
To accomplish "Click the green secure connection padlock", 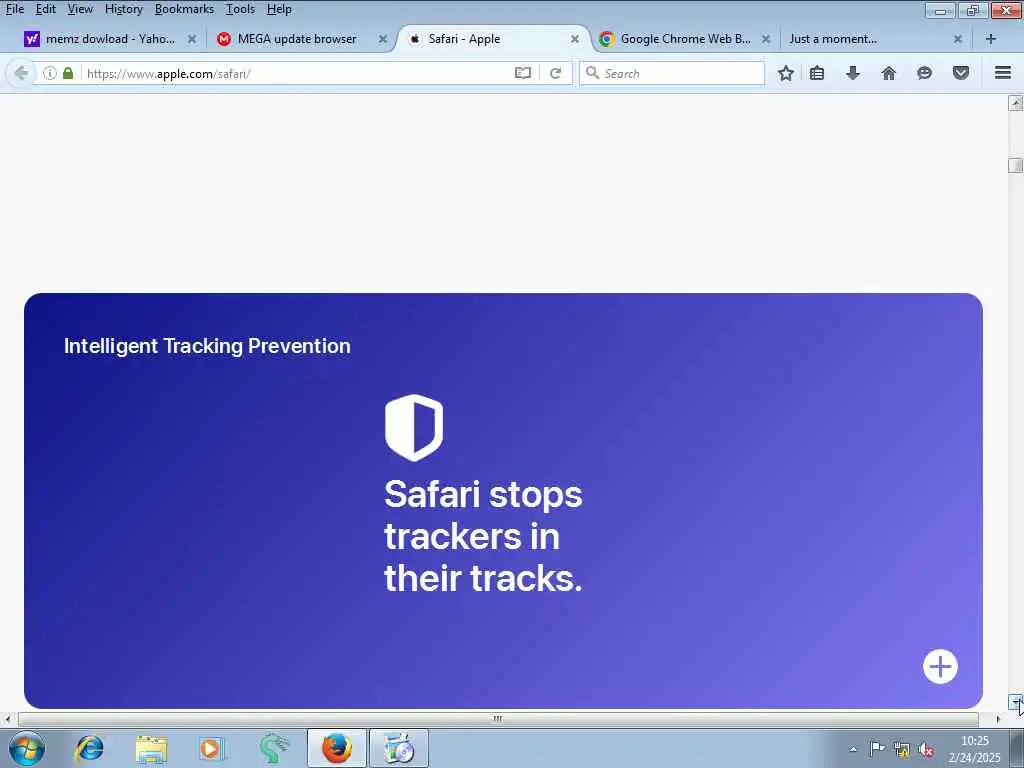I will click(68, 73).
